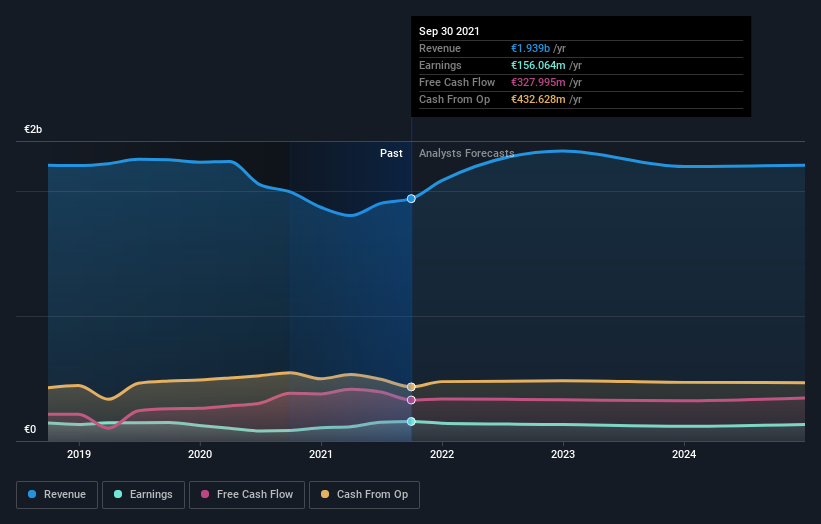Viewport: 821px width, 524px height.
Task: Click the €2b y-axis label
Action: click(x=33, y=129)
